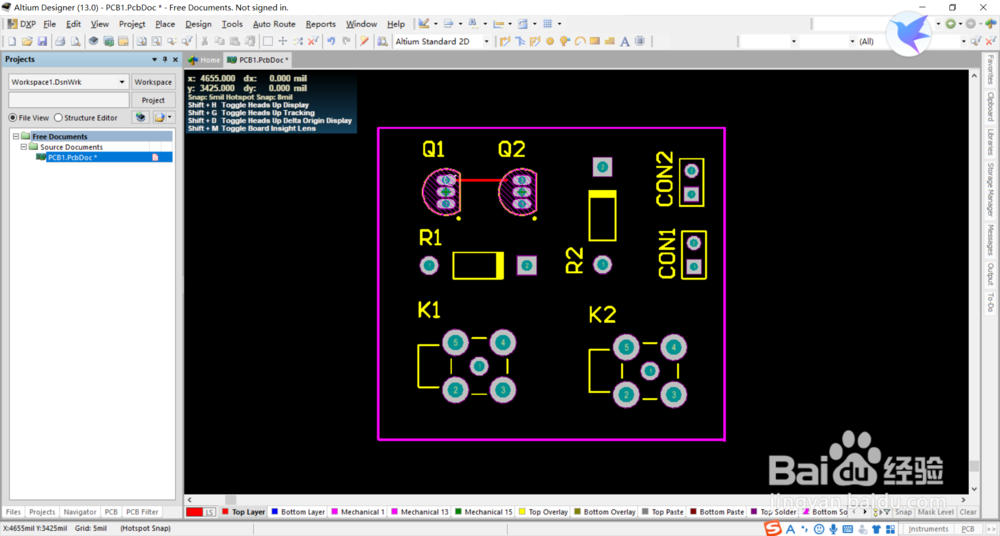Click the Clear Filter red X icon
Viewport: 1000px width, 536px height.
pos(312,41)
